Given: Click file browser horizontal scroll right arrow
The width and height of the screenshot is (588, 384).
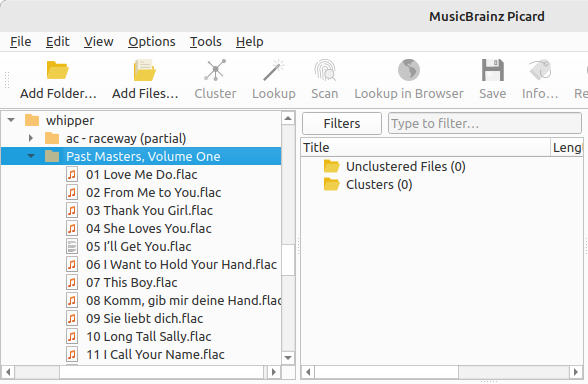Looking at the screenshot, I should (x=274, y=372).
